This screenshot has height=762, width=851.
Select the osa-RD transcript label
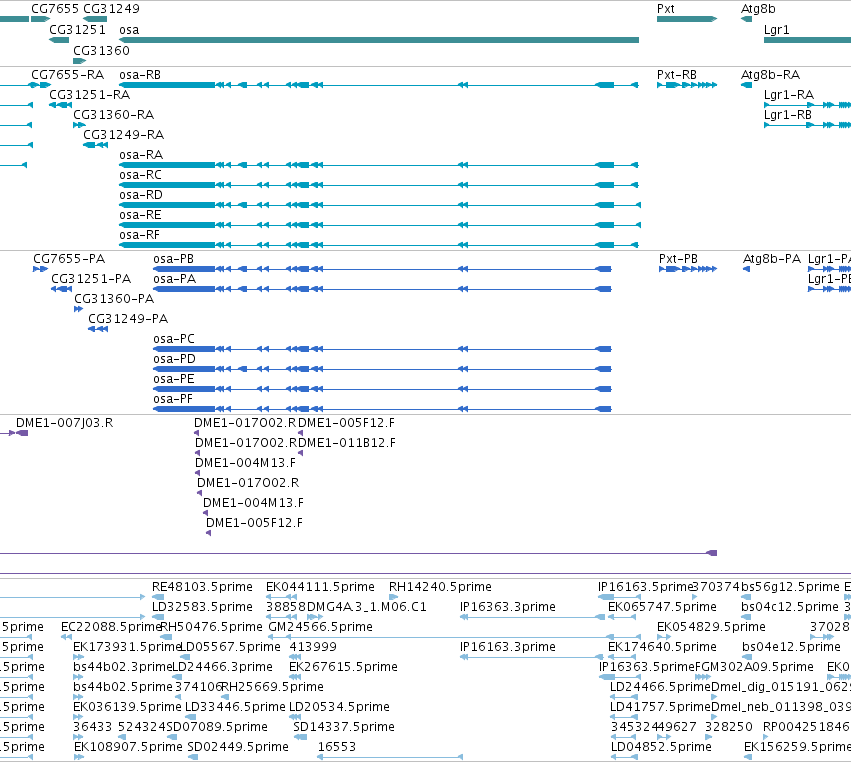[x=141, y=195]
